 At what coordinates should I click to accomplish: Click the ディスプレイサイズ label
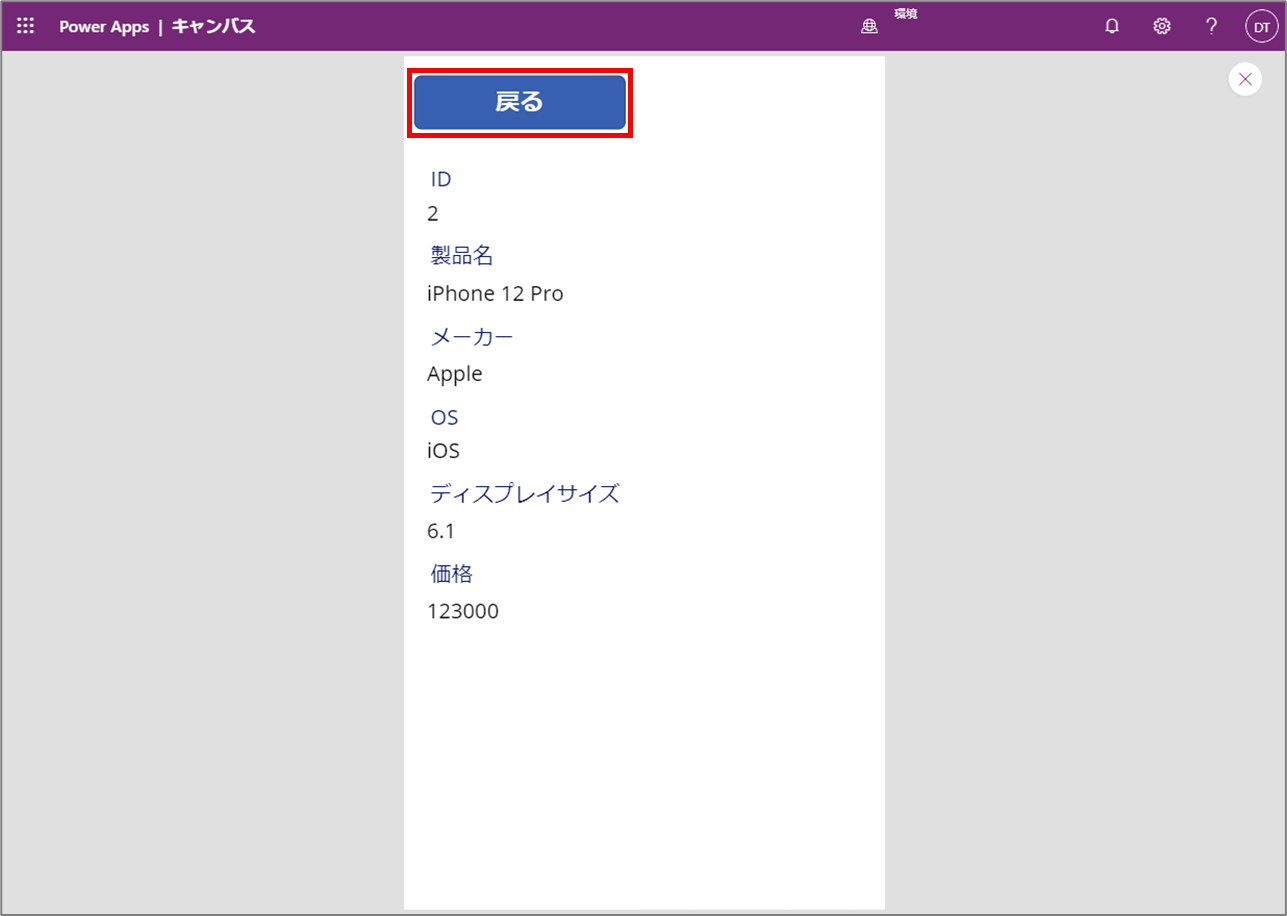pos(525,493)
